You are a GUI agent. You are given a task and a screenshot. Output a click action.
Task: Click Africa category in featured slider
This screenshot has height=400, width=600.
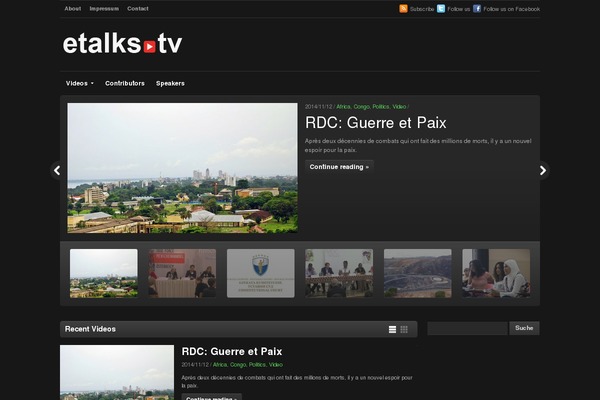343,107
